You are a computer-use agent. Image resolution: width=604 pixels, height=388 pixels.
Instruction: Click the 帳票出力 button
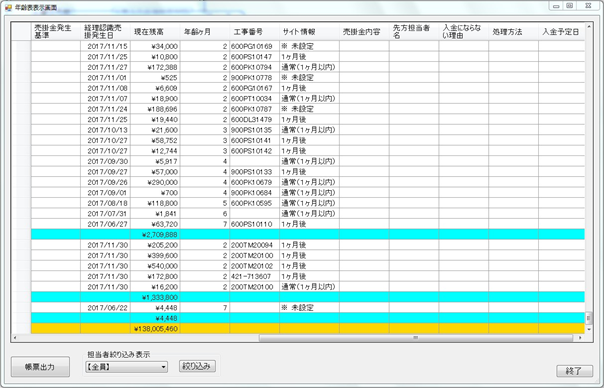pyautogui.click(x=40, y=366)
